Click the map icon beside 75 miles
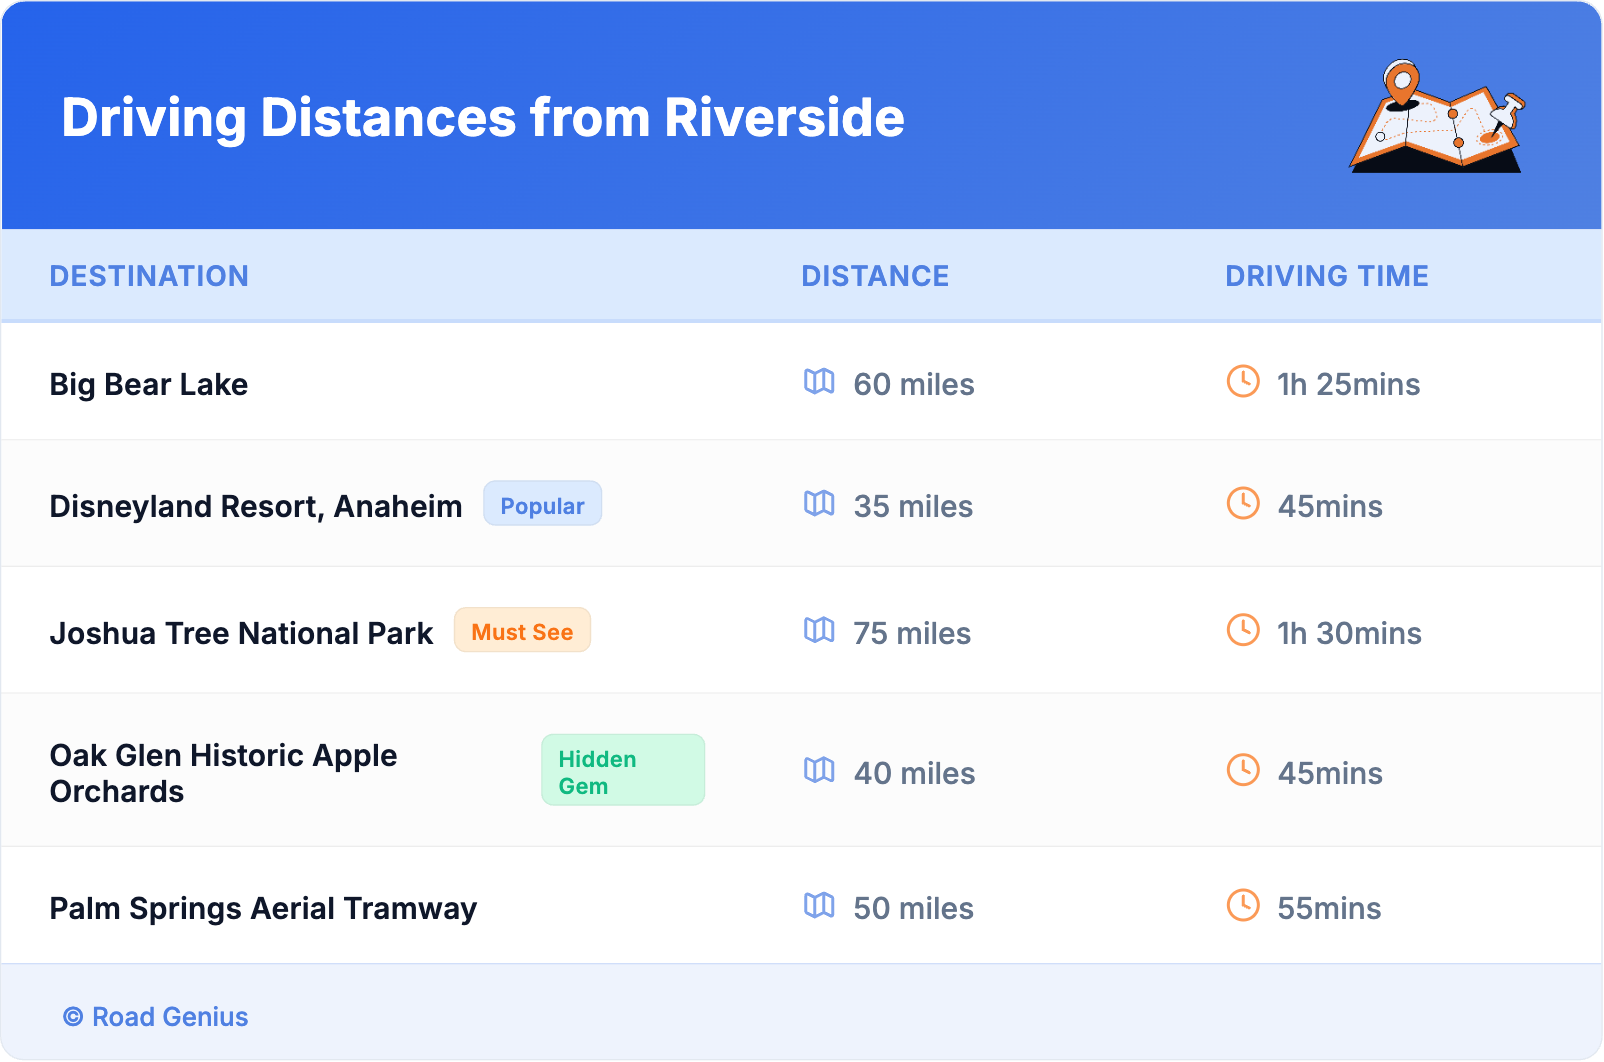 tap(819, 631)
